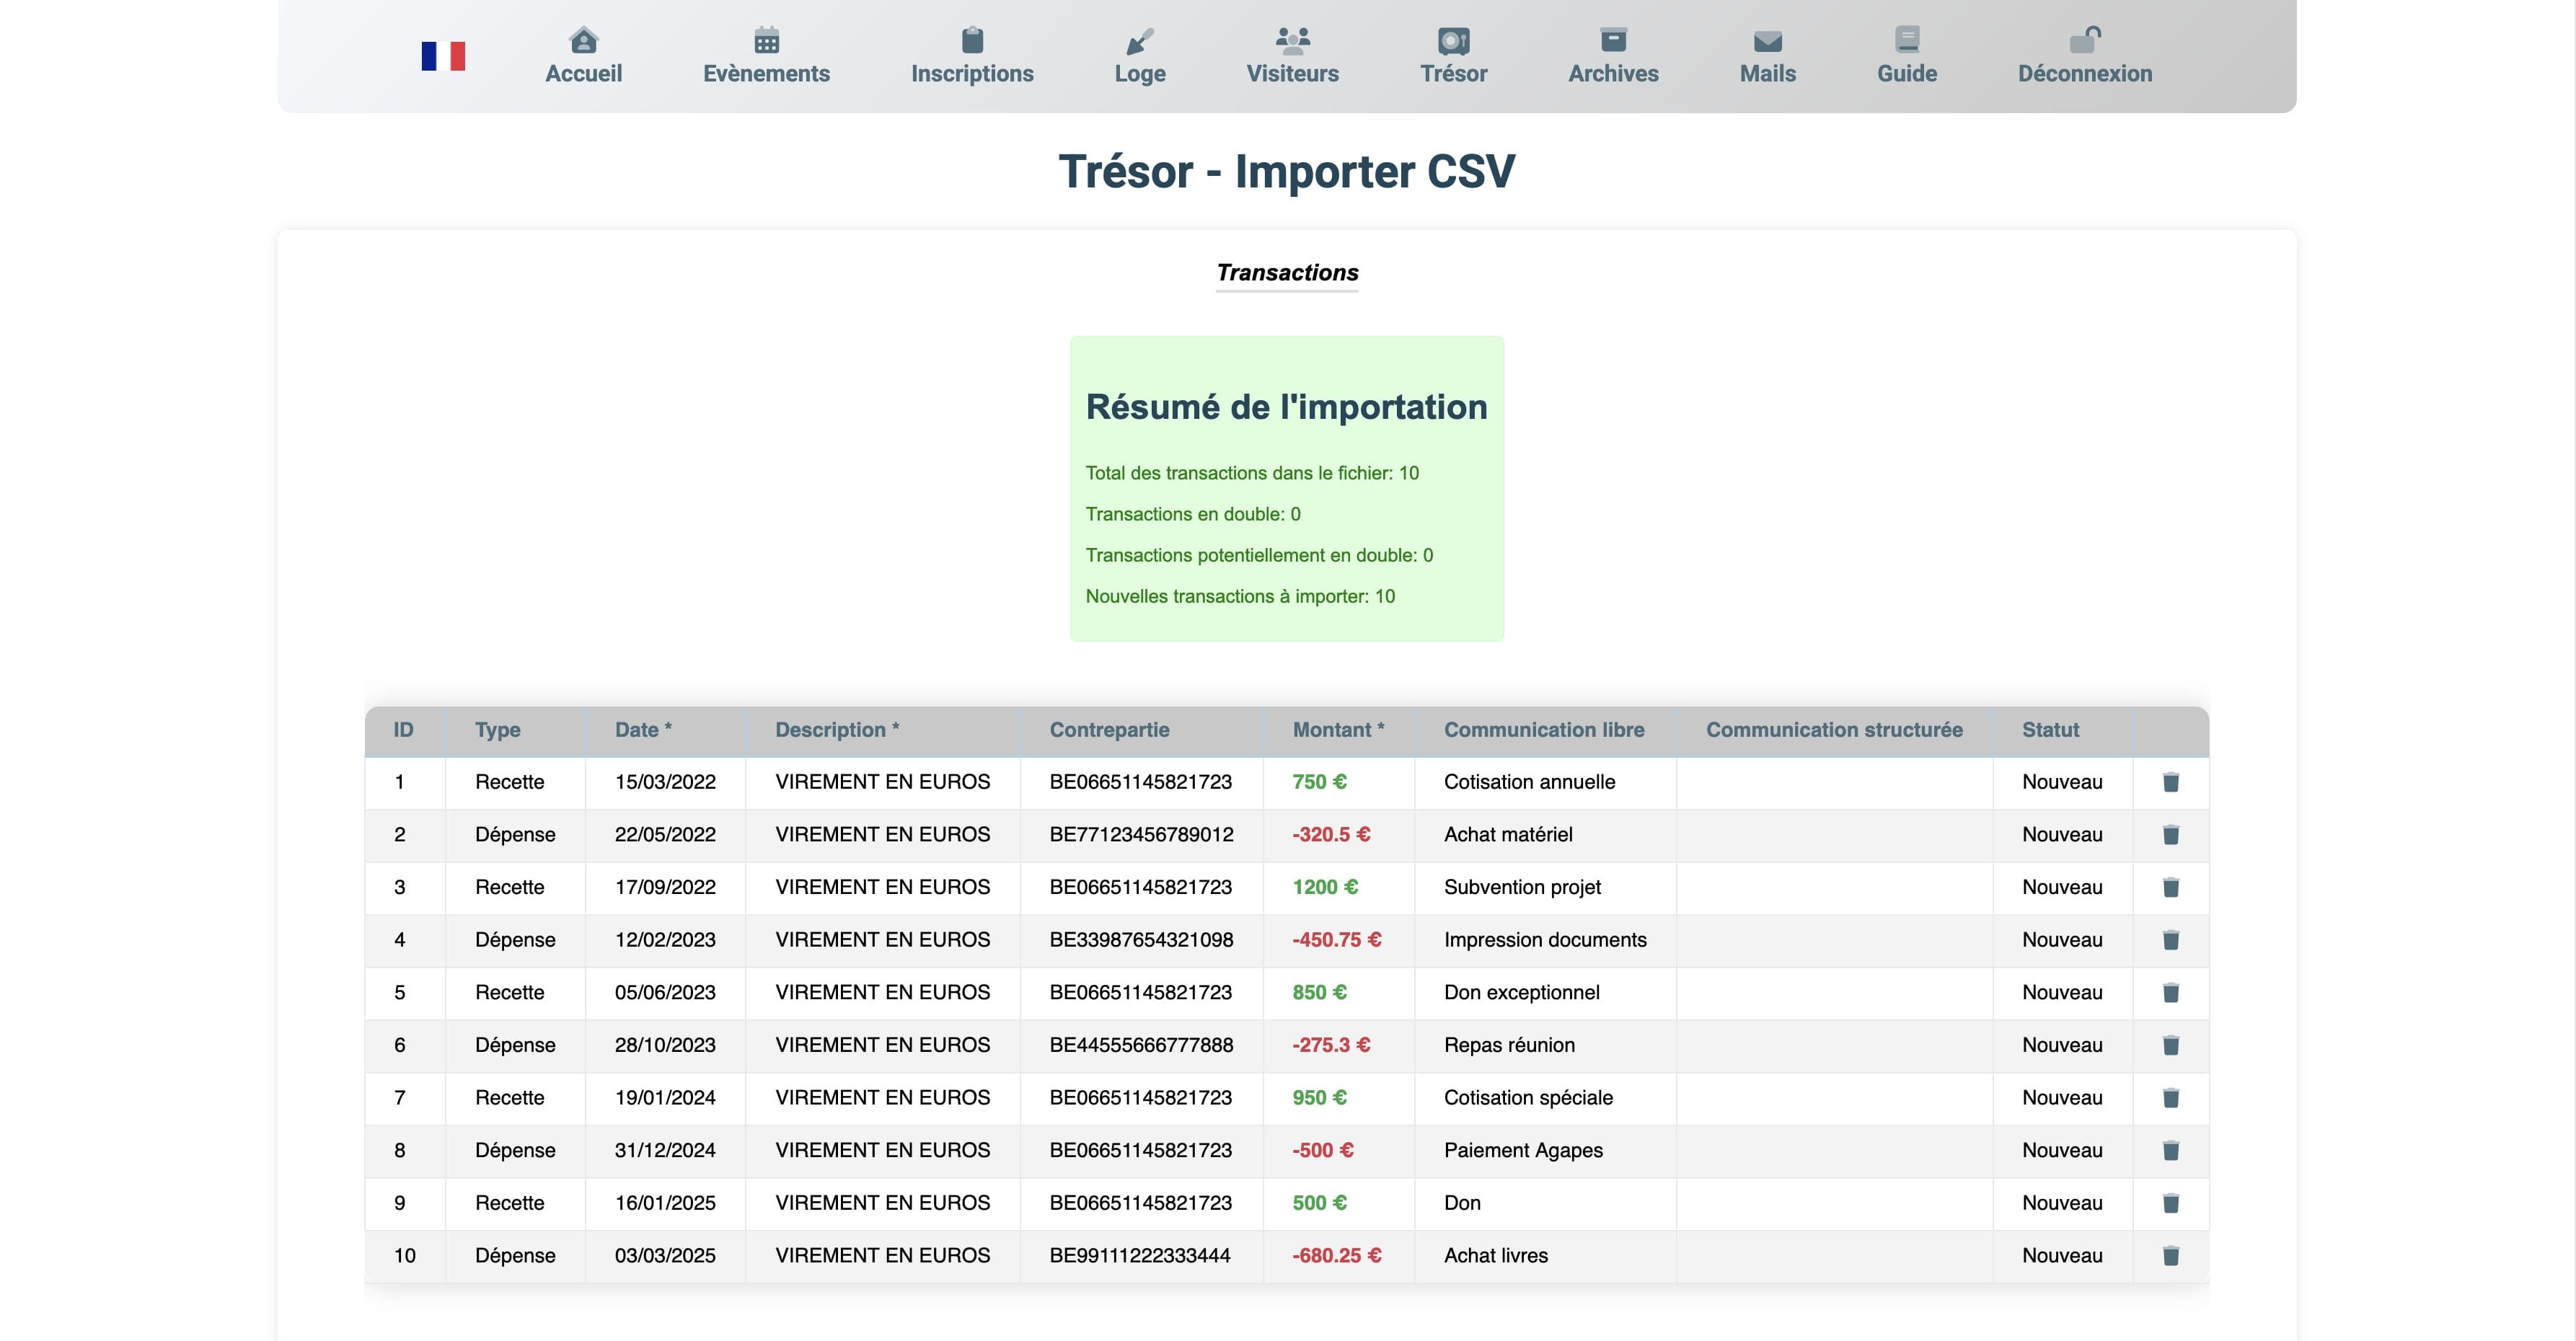Click the Loge gavel icon
Image resolution: width=2576 pixels, height=1341 pixels.
pos(1139,41)
